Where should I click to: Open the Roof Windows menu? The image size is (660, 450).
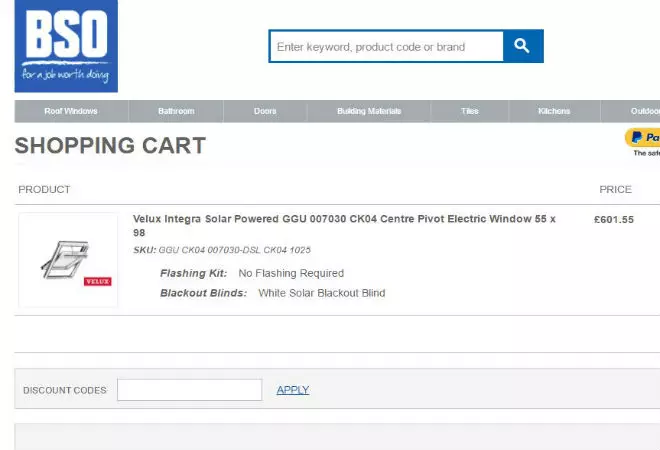71,111
